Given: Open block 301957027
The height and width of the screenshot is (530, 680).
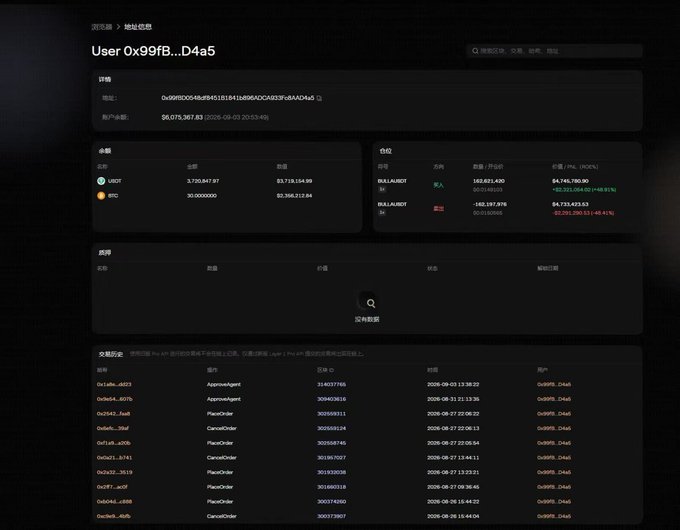Looking at the screenshot, I should click(331, 458).
